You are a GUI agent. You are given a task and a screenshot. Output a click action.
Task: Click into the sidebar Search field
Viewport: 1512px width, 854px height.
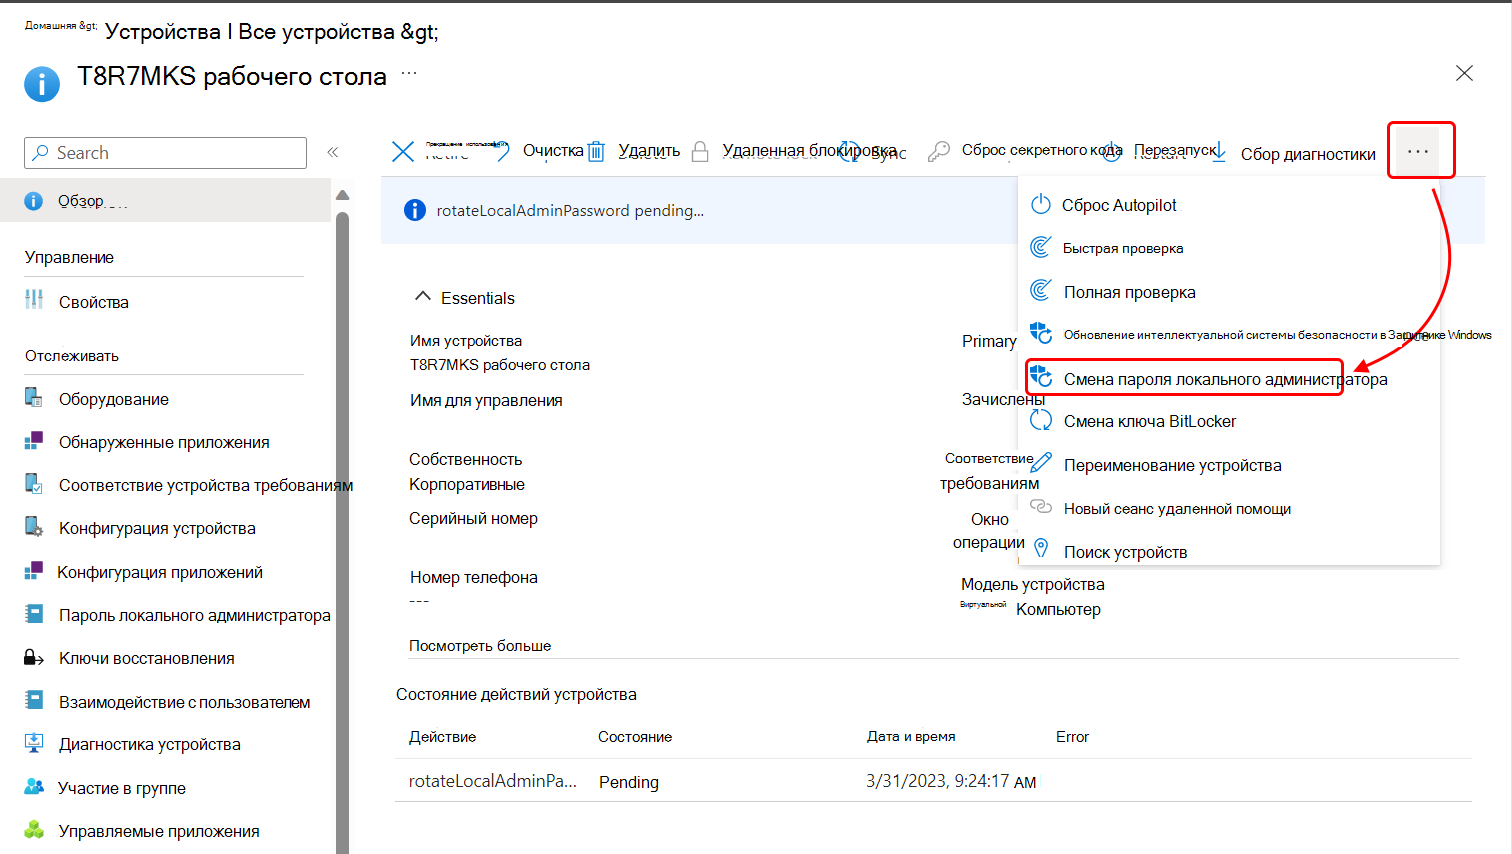[165, 153]
